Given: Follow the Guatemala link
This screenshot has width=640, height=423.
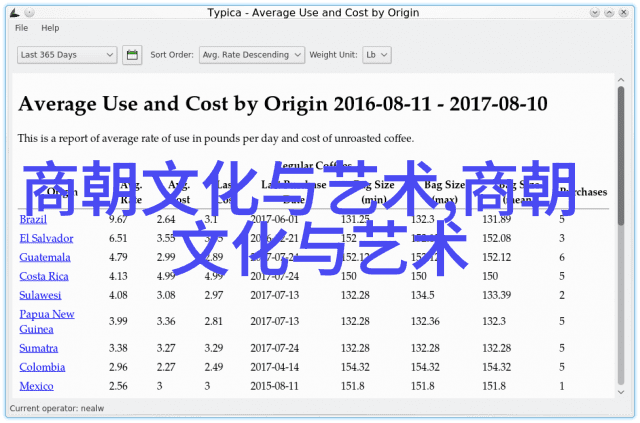Looking at the screenshot, I should point(45,257).
